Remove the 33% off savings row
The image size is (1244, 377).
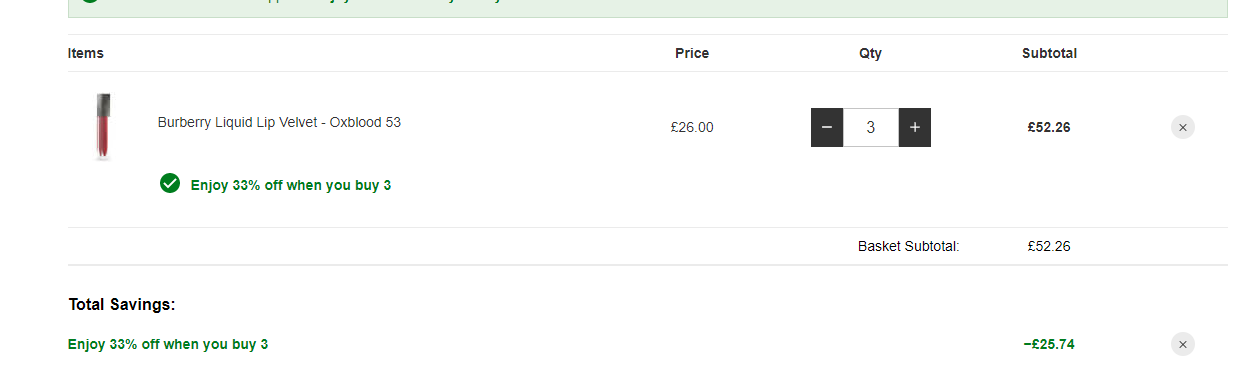point(1183,344)
